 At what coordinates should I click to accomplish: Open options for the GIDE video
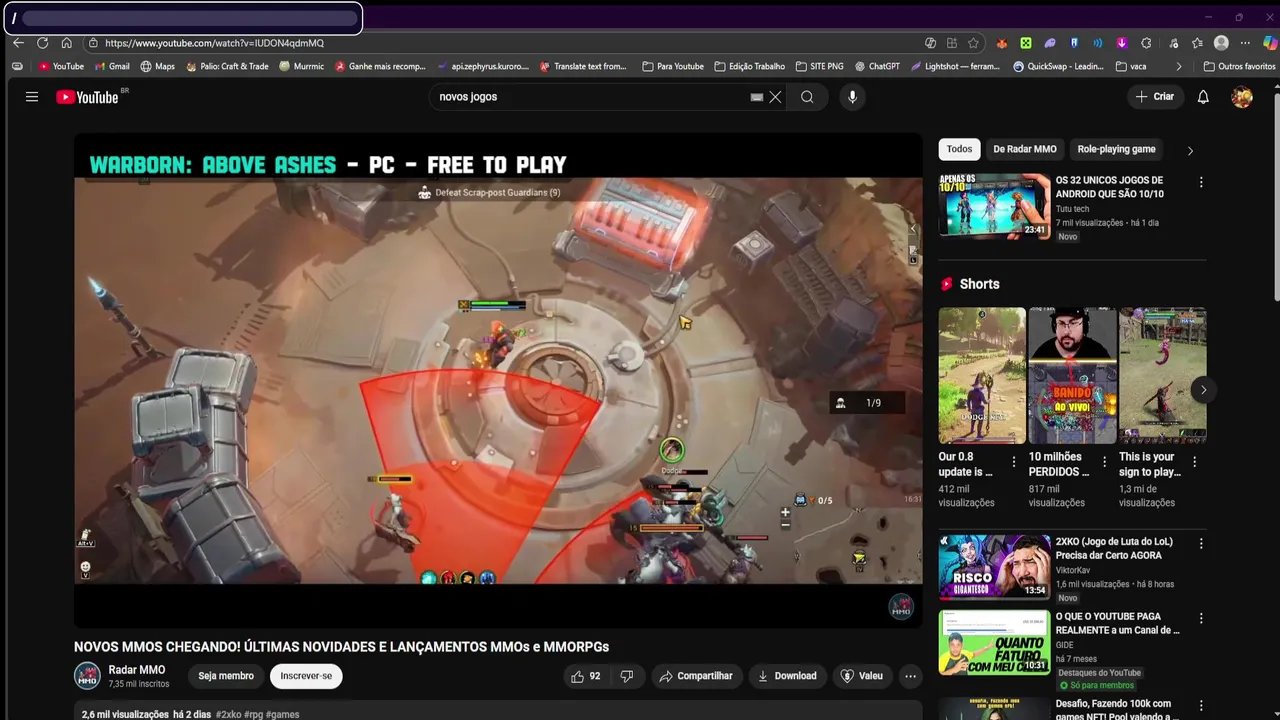coord(1201,618)
